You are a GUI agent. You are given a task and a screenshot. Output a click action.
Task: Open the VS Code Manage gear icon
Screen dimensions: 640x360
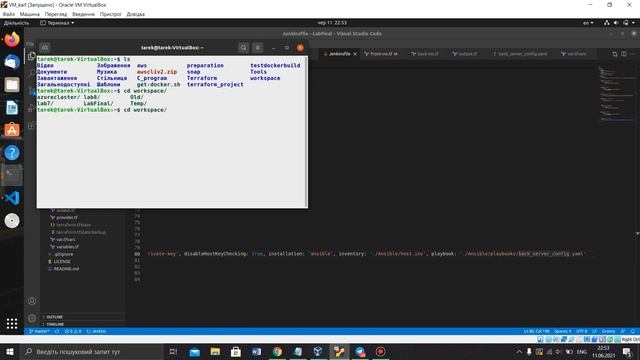click(32, 318)
